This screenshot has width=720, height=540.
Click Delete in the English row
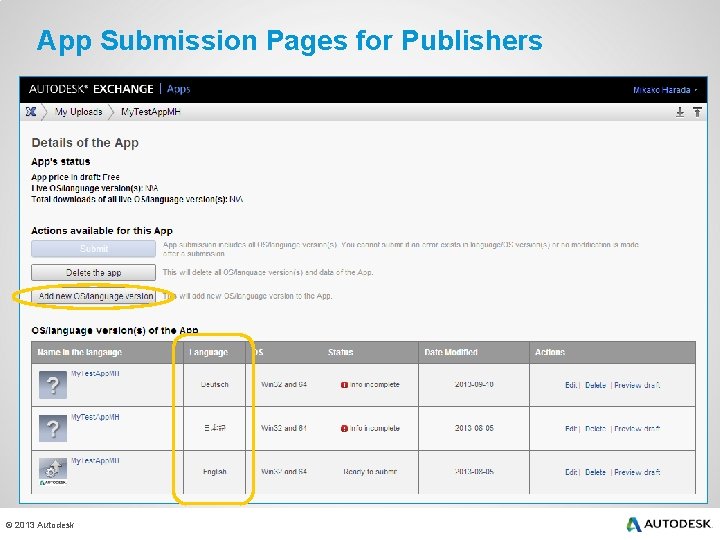click(596, 472)
